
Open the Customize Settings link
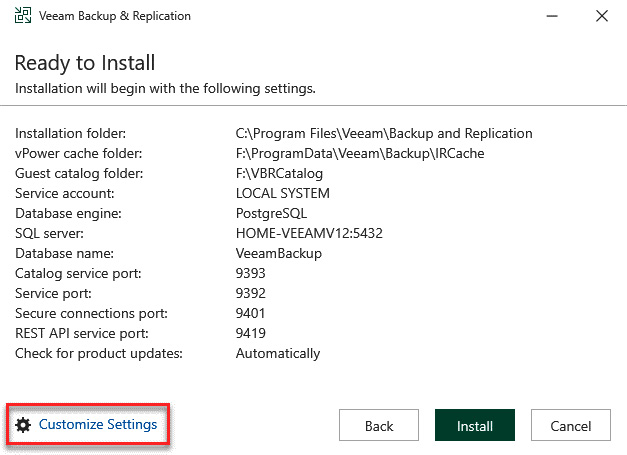[98, 424]
